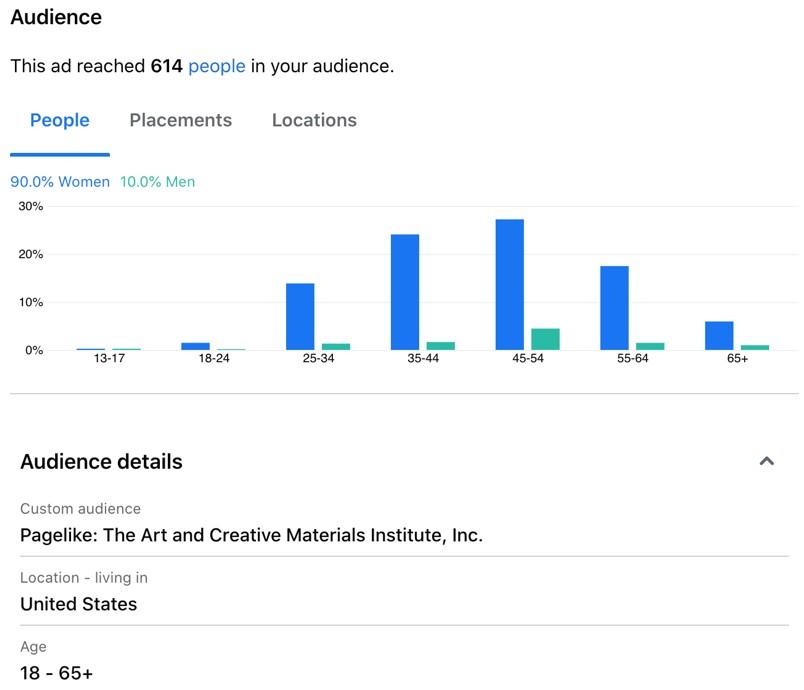Select the People tab
804x690 pixels.
tap(59, 120)
